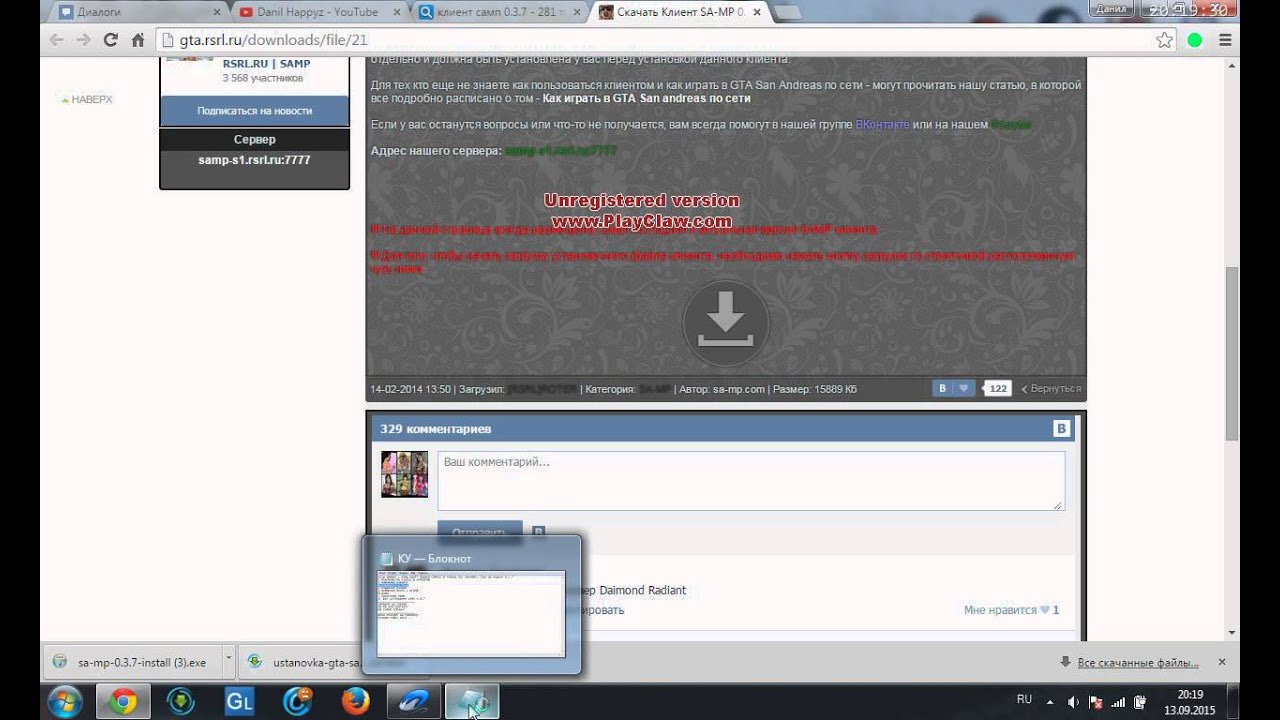This screenshot has height=720, width=1280.
Task: Switch to клиент самп 0.3.7 tab
Action: (x=498, y=12)
